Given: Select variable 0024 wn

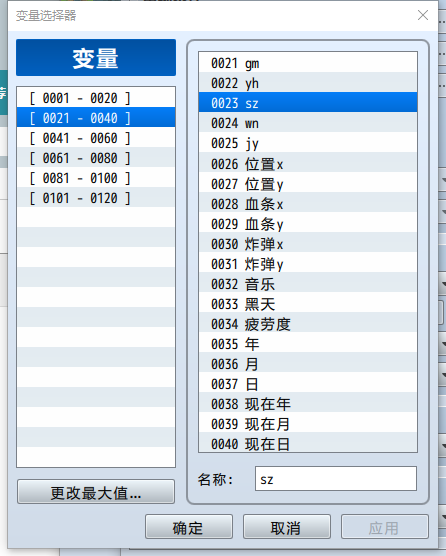Looking at the screenshot, I should tap(308, 123).
